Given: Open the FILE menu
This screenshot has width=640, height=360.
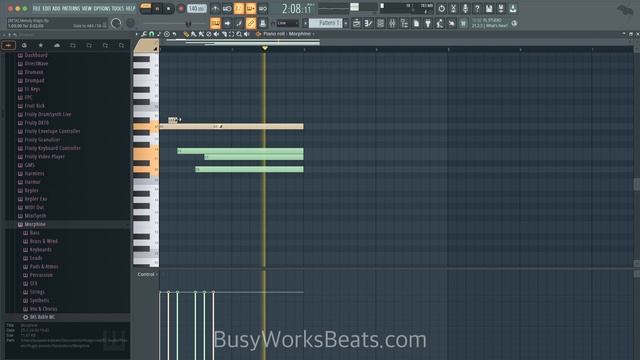Looking at the screenshot, I should [x=36, y=9].
